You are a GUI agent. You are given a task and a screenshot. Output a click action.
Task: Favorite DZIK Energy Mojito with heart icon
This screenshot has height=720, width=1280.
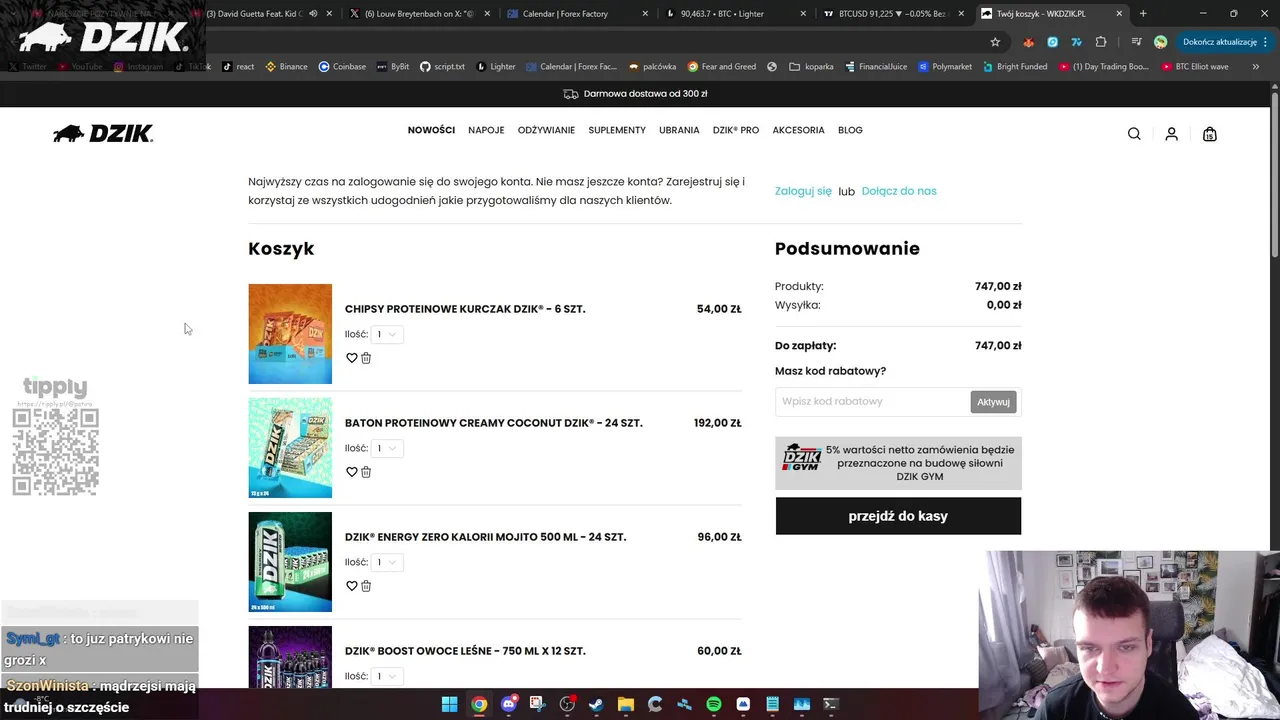pyautogui.click(x=351, y=586)
